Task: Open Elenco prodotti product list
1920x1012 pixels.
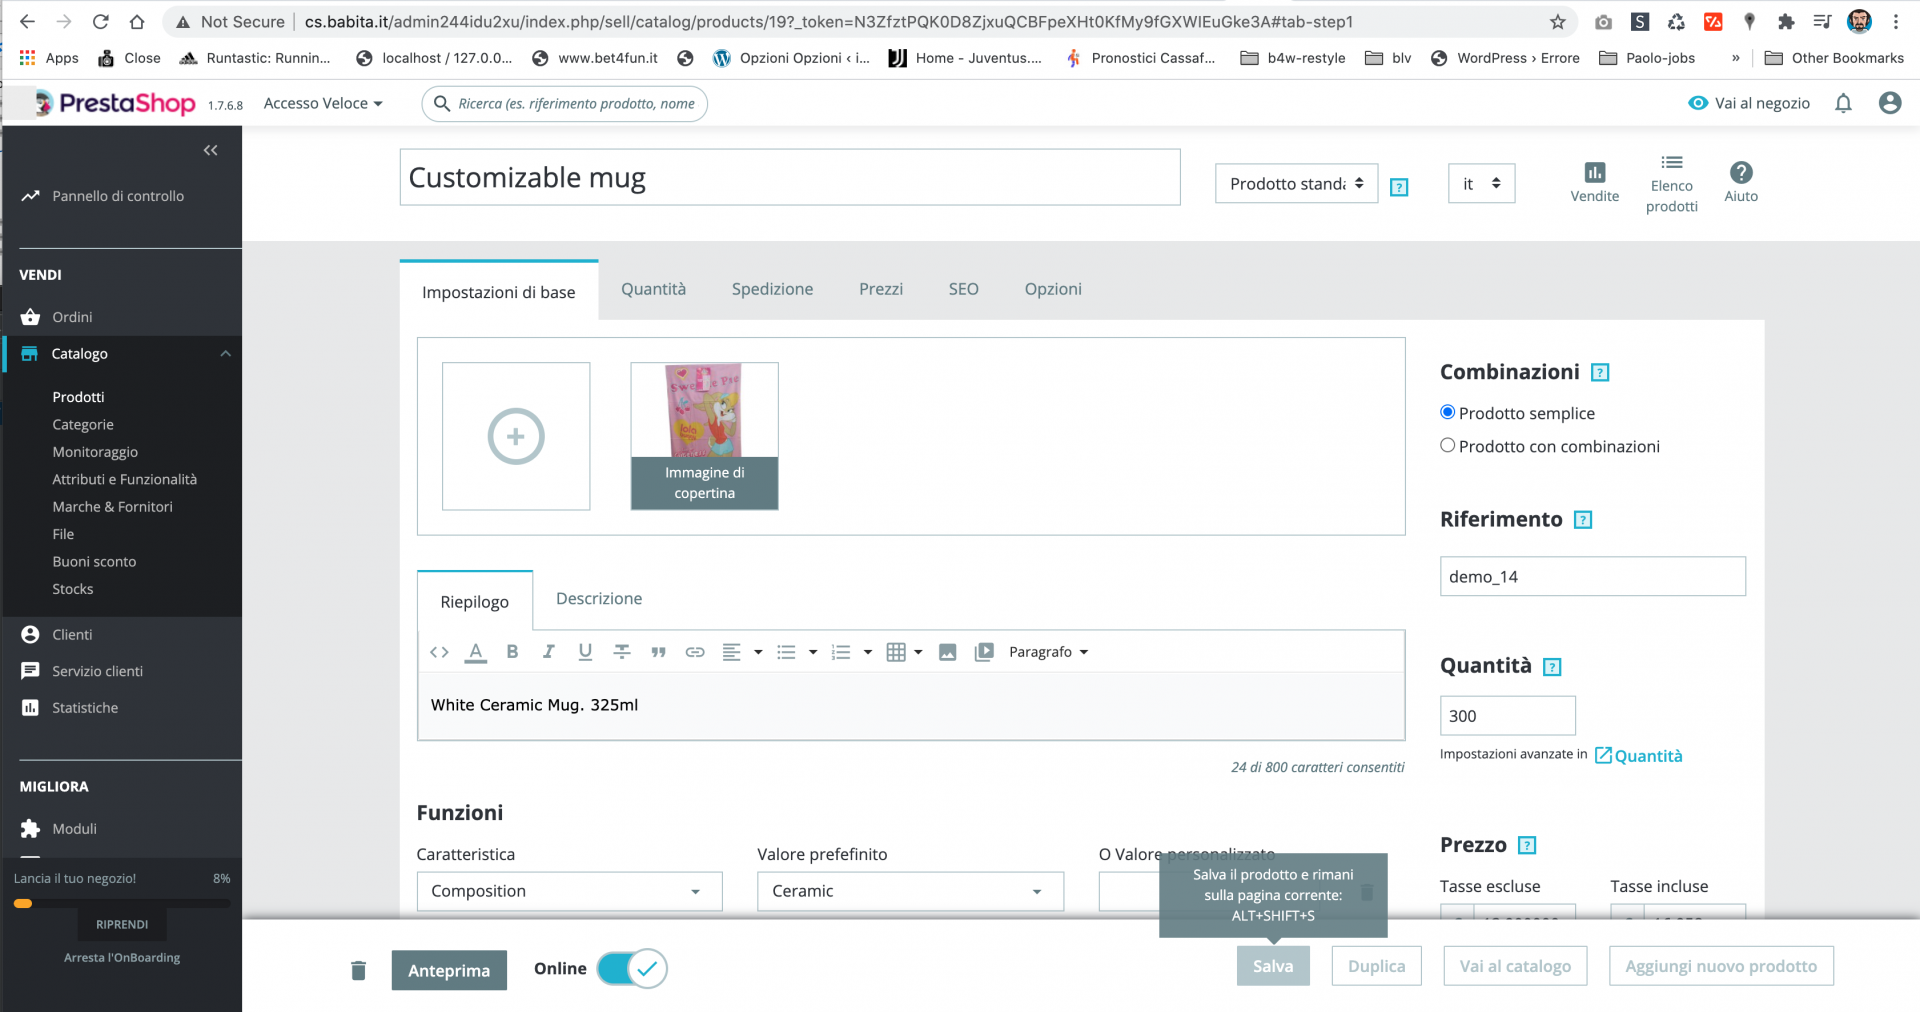Action: click(x=1672, y=184)
